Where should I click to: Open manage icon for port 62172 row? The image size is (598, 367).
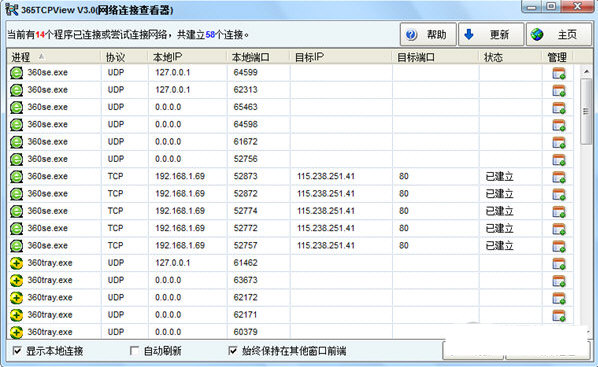(x=559, y=298)
